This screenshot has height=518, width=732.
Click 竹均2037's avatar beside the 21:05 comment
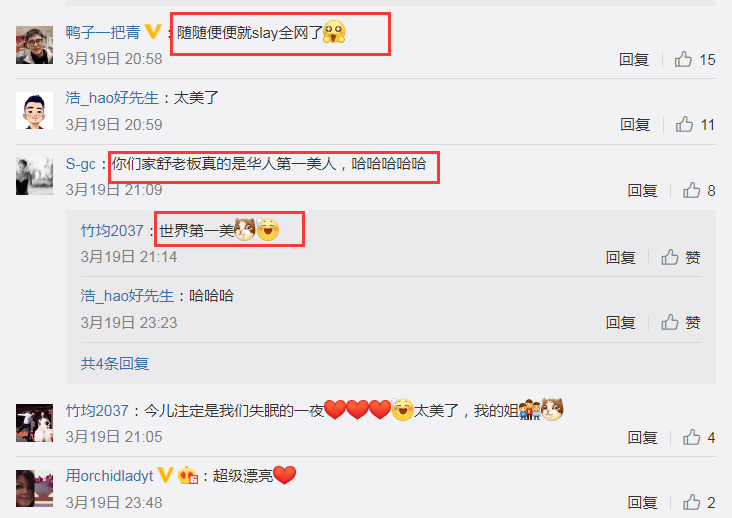(x=35, y=423)
